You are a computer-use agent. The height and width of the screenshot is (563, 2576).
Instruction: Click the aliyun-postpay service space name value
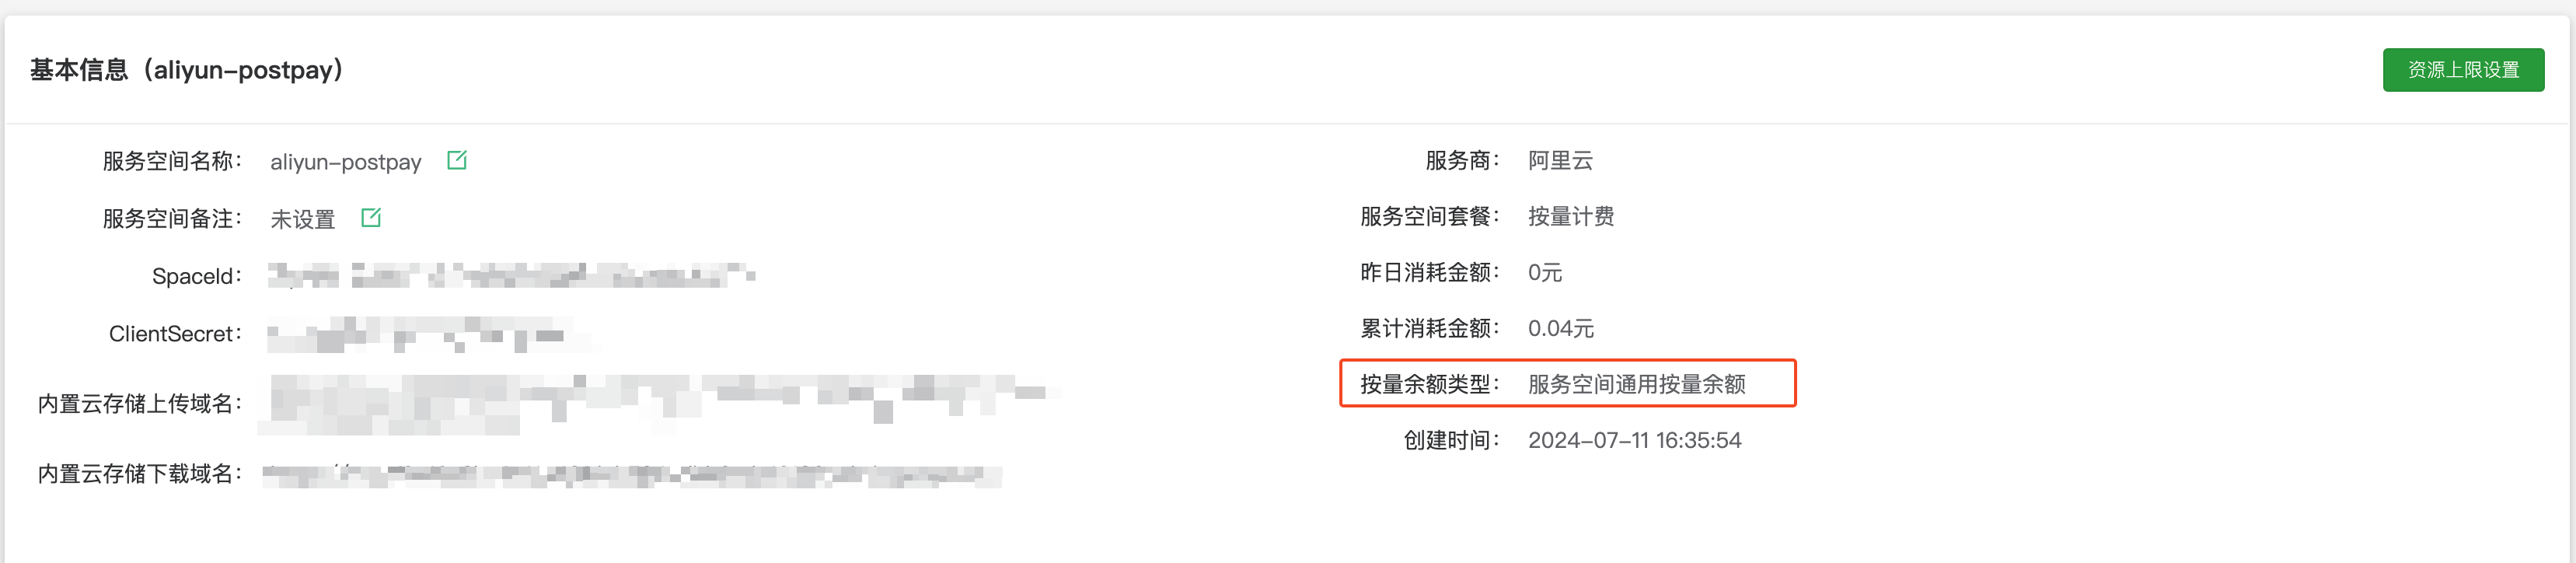coord(346,161)
